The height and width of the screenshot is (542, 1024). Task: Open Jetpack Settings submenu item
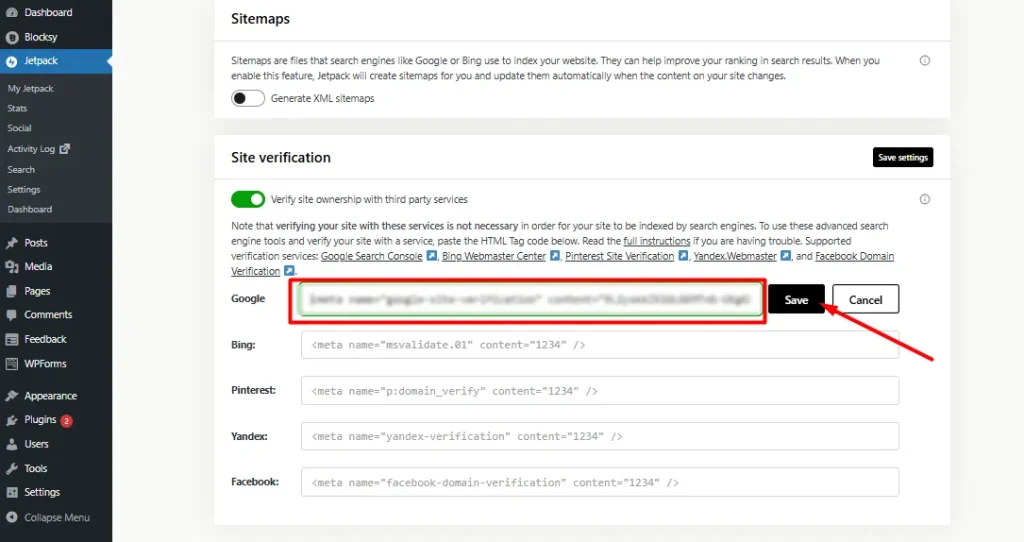point(24,189)
